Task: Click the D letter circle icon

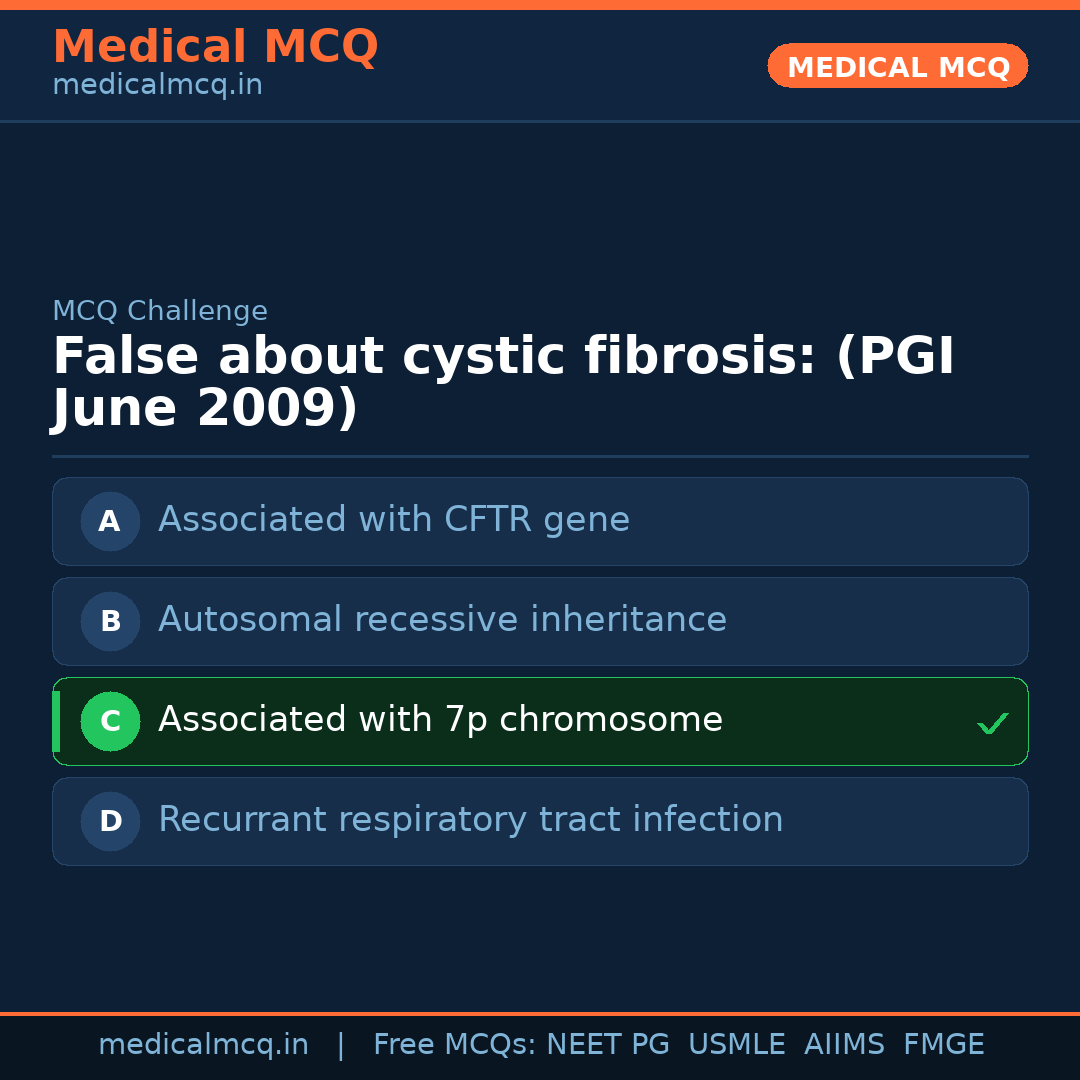Action: click(x=110, y=821)
